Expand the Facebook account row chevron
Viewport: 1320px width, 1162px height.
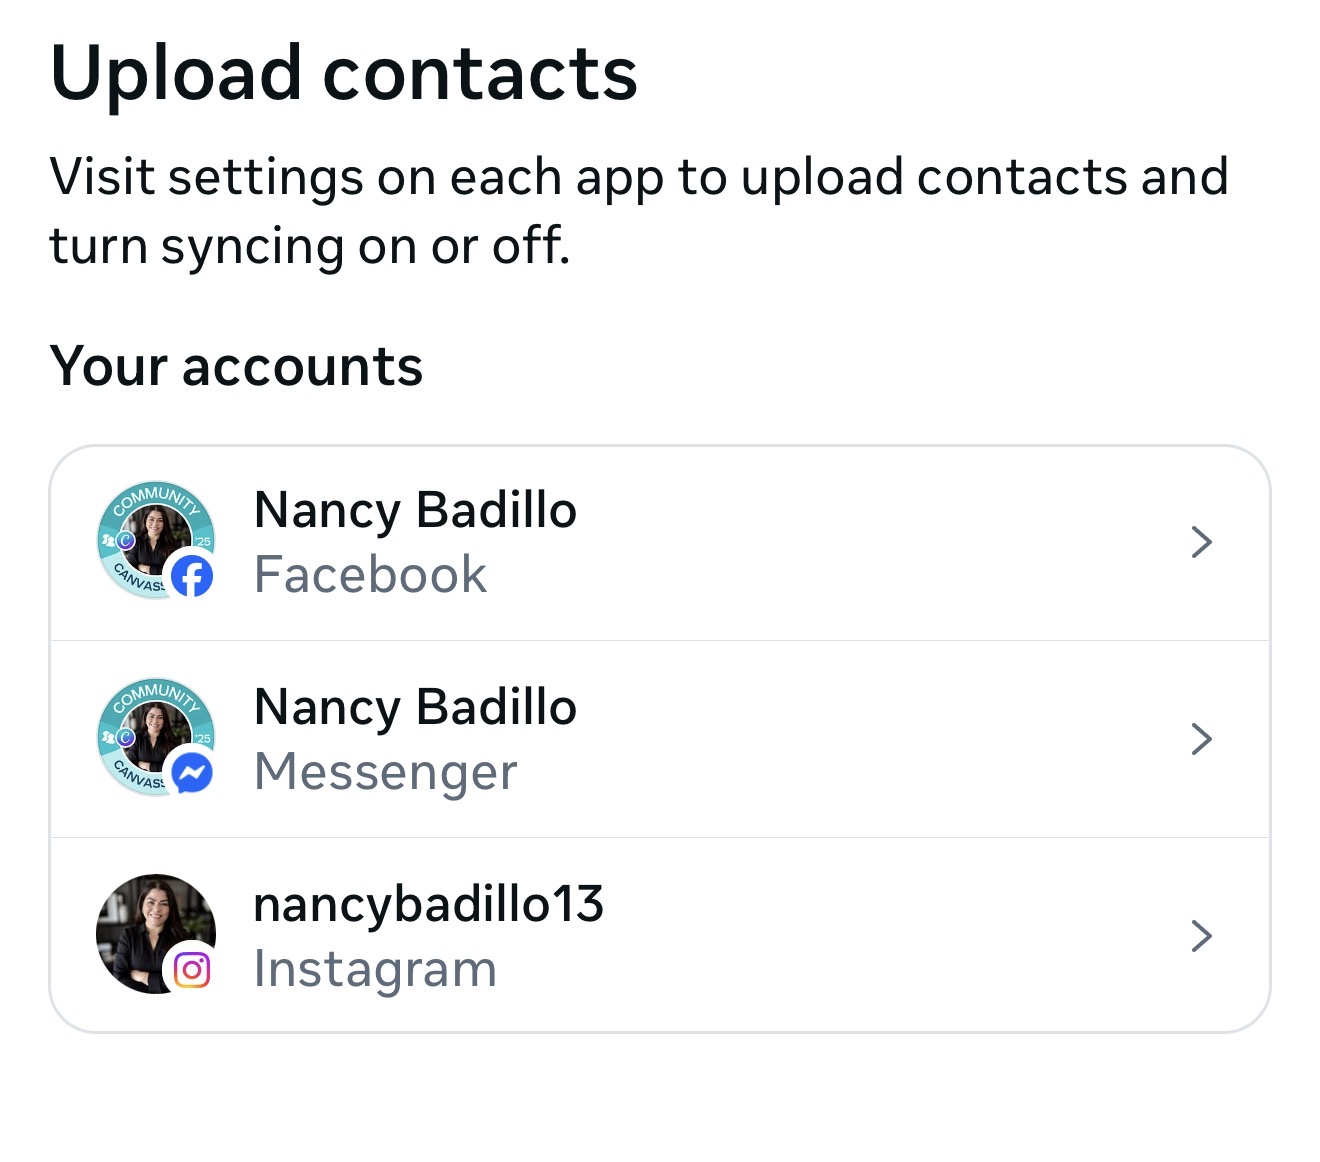click(x=1201, y=542)
